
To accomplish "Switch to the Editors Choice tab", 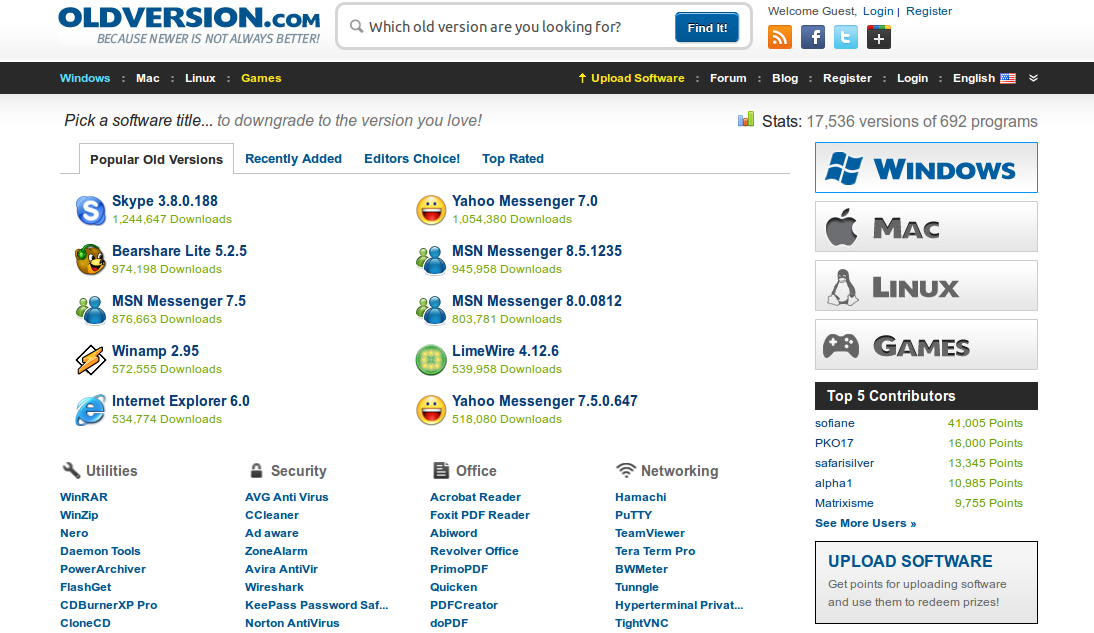I will click(412, 158).
